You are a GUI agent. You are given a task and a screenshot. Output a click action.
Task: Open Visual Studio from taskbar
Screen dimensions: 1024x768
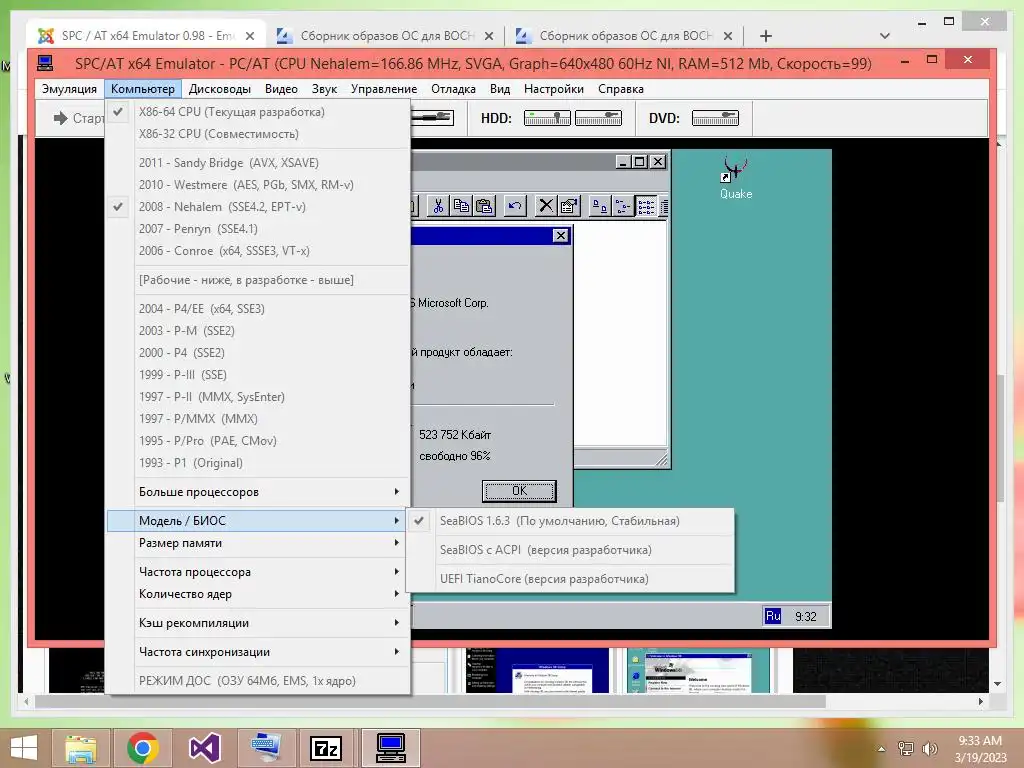coord(204,748)
